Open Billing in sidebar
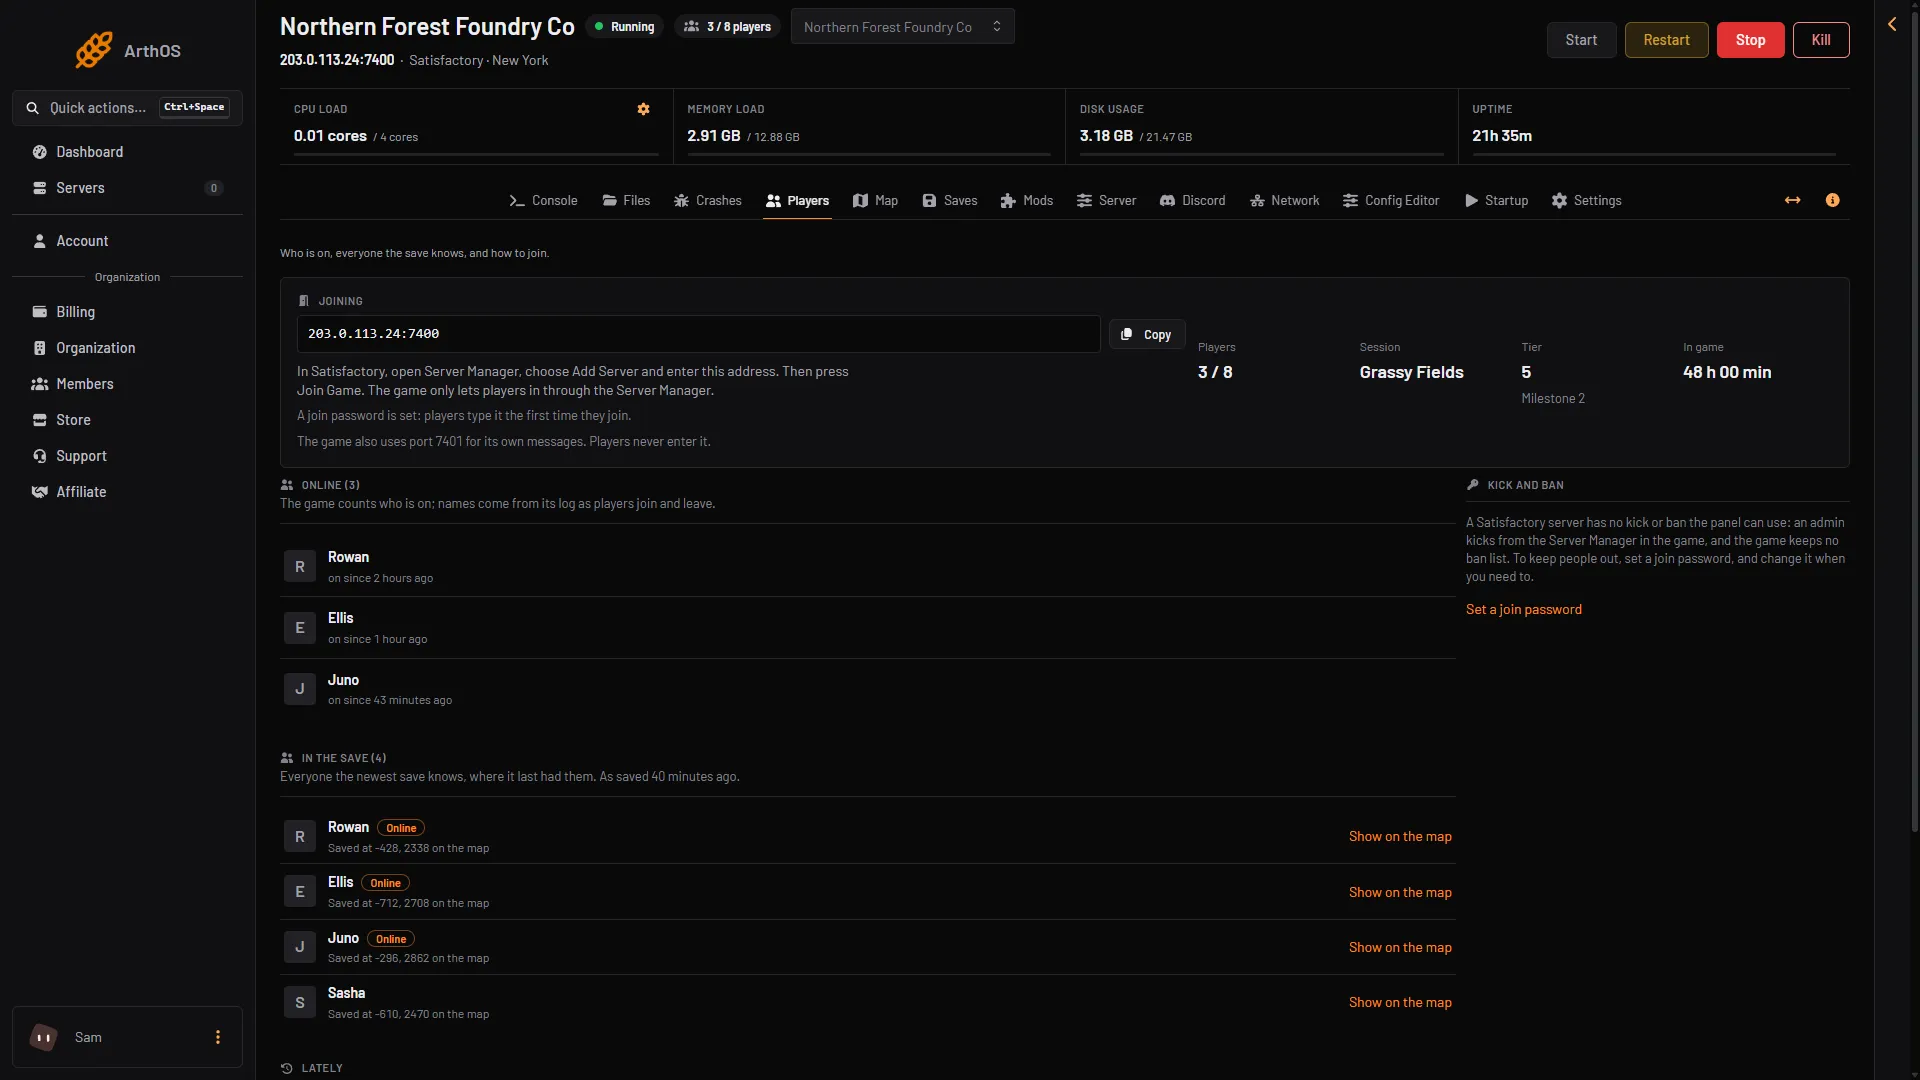This screenshot has width=1920, height=1080. 127,312
